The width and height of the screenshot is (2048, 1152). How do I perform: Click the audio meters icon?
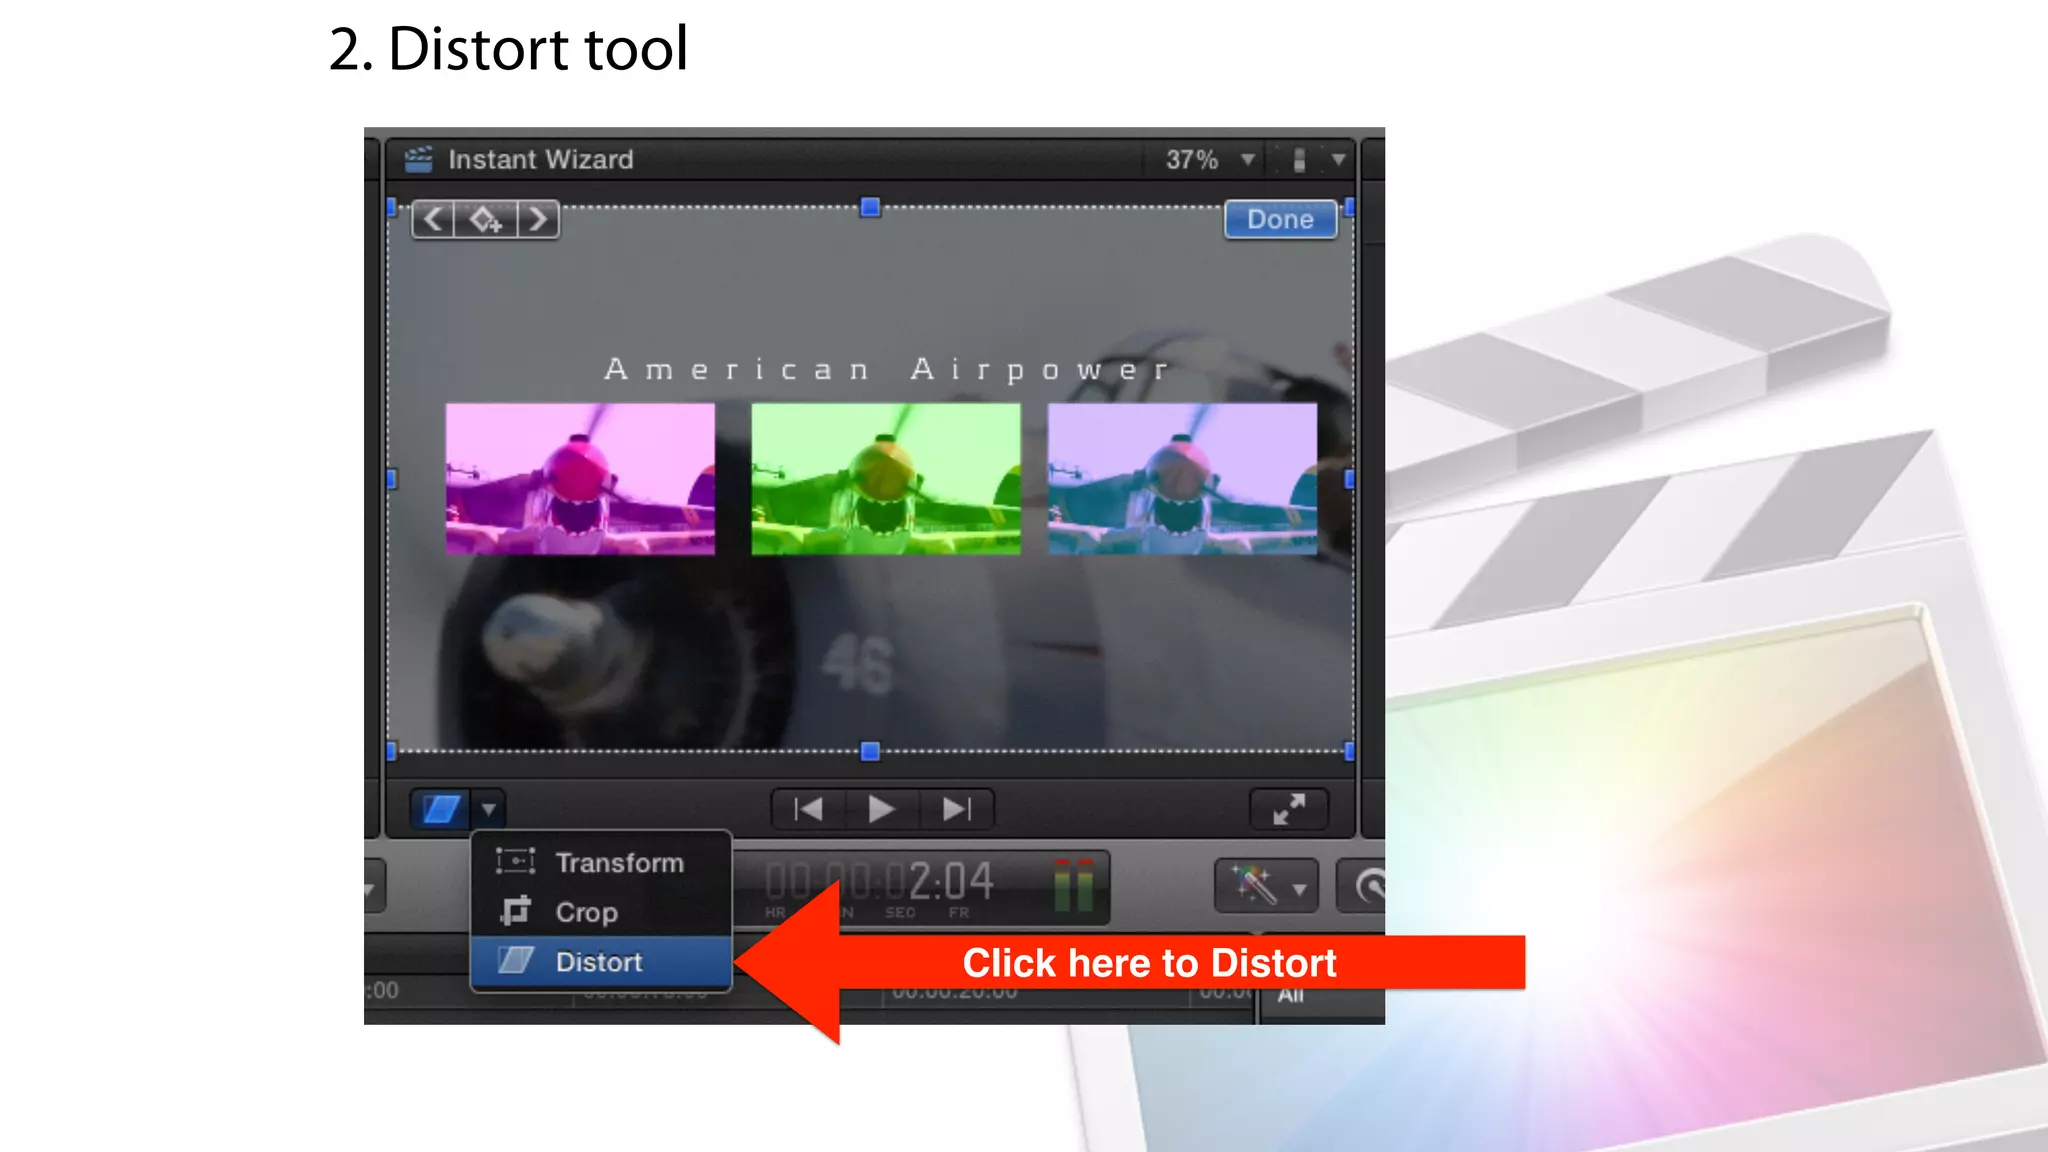tap(1073, 884)
